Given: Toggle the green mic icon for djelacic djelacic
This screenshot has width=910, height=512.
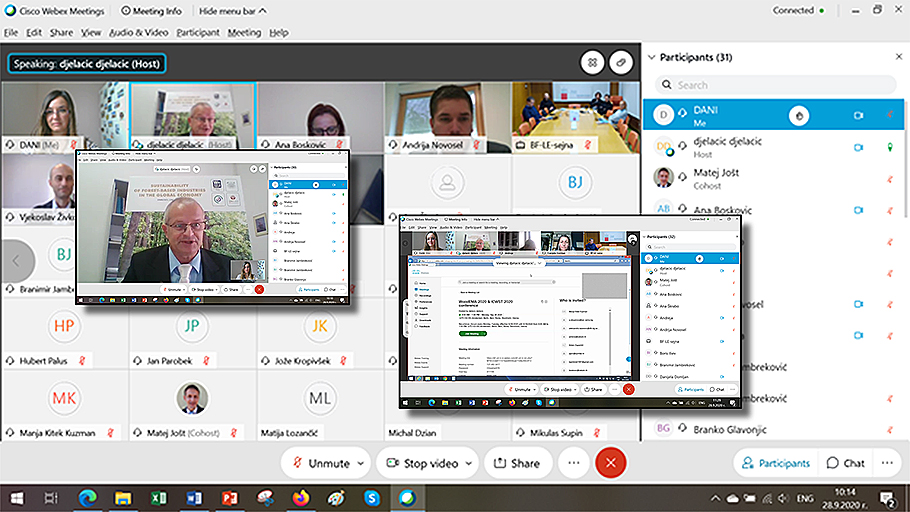Looking at the screenshot, I should [x=890, y=147].
